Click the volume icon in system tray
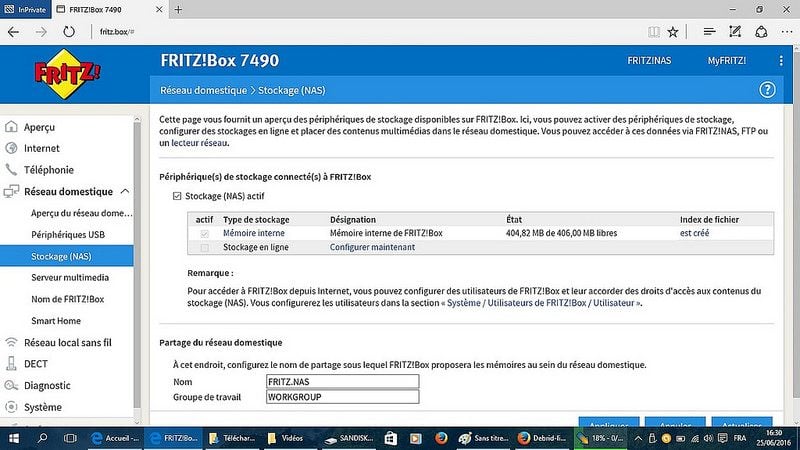Image resolution: width=800 pixels, height=450 pixels. tap(708, 438)
